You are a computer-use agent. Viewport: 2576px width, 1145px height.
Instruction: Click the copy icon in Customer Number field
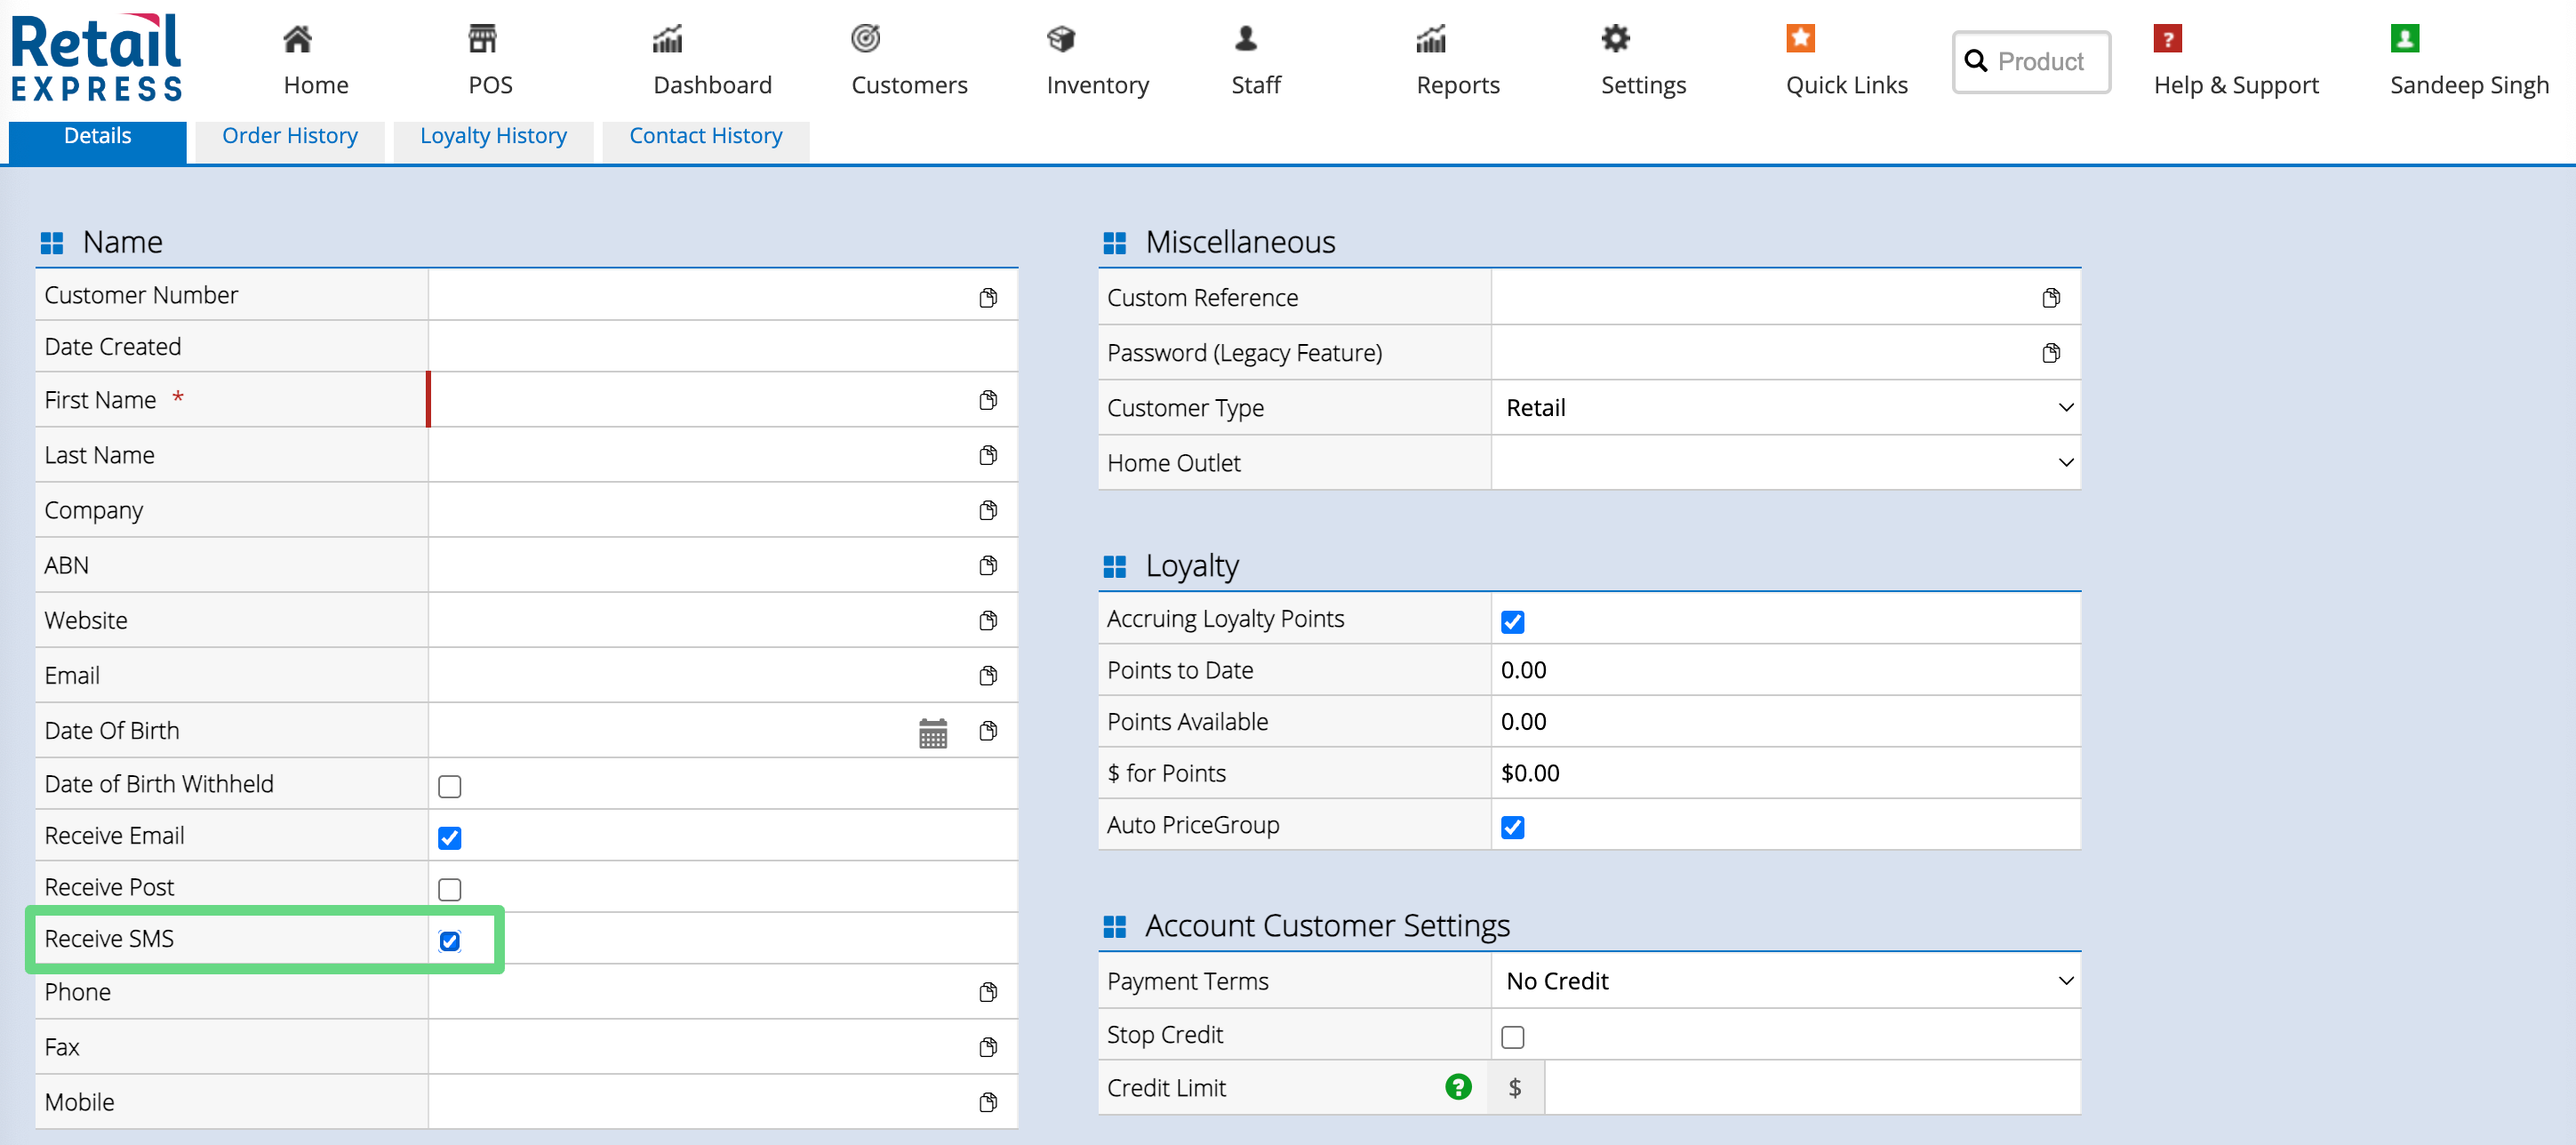[x=987, y=298]
